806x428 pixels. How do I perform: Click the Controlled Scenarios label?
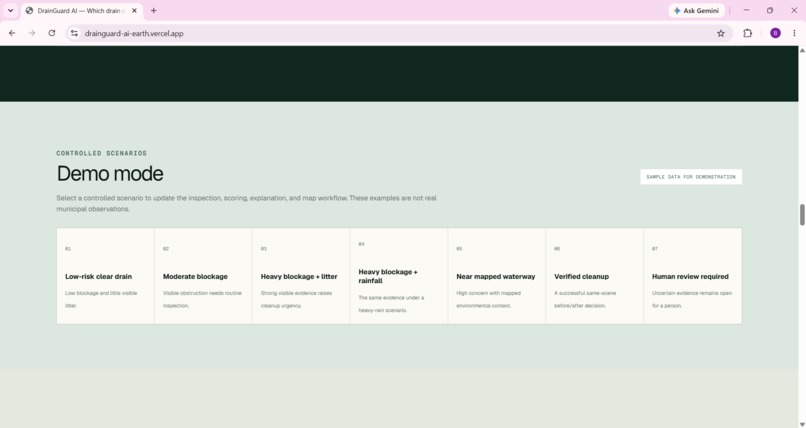(x=102, y=153)
